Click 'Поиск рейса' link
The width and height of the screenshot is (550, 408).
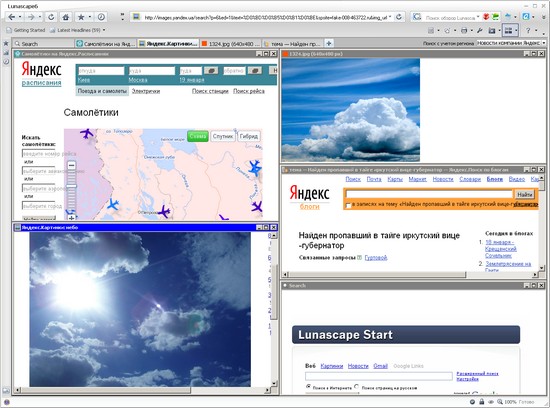249,91
